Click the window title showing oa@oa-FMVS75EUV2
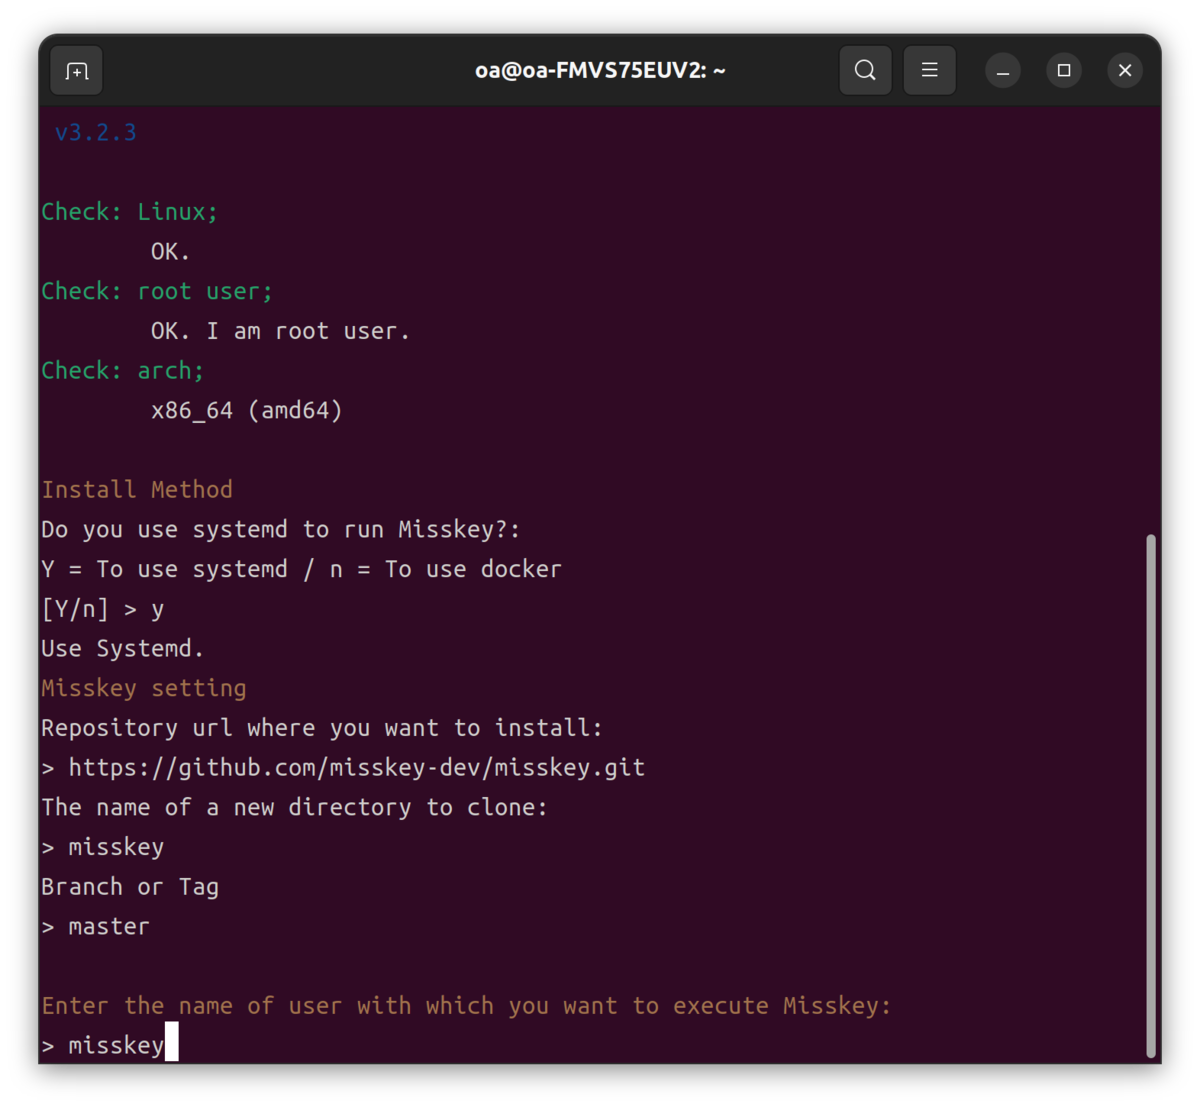Viewport: 1200px width, 1107px height. (600, 70)
